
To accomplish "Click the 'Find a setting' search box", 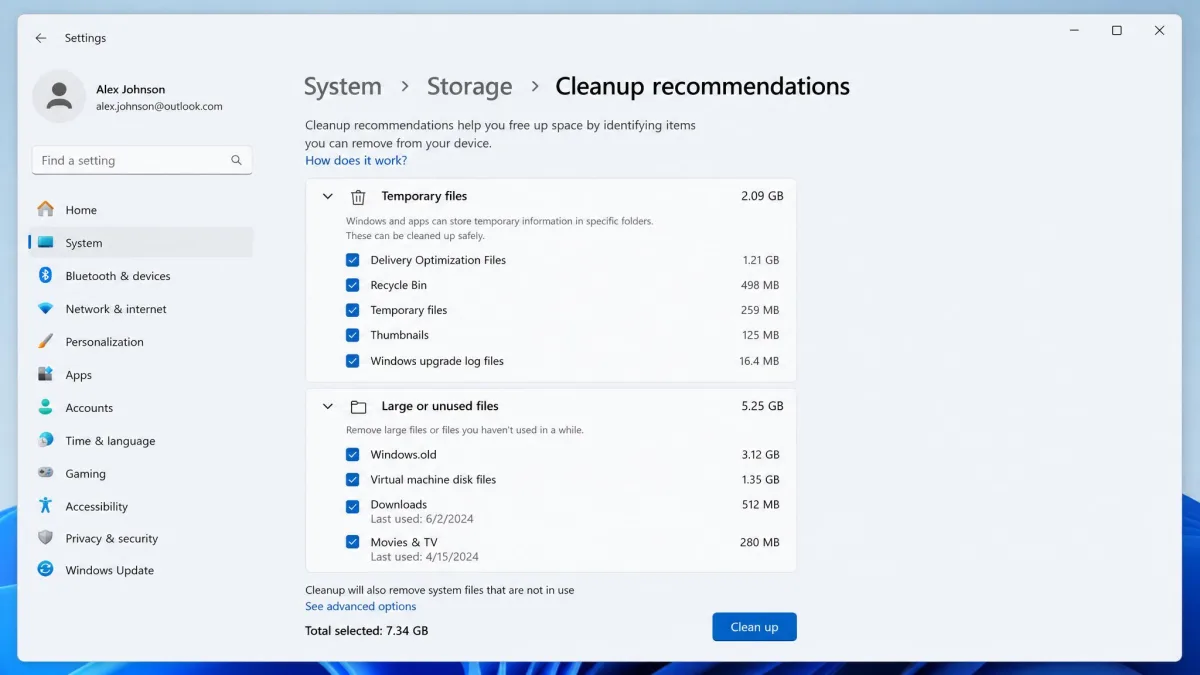I will pos(141,160).
